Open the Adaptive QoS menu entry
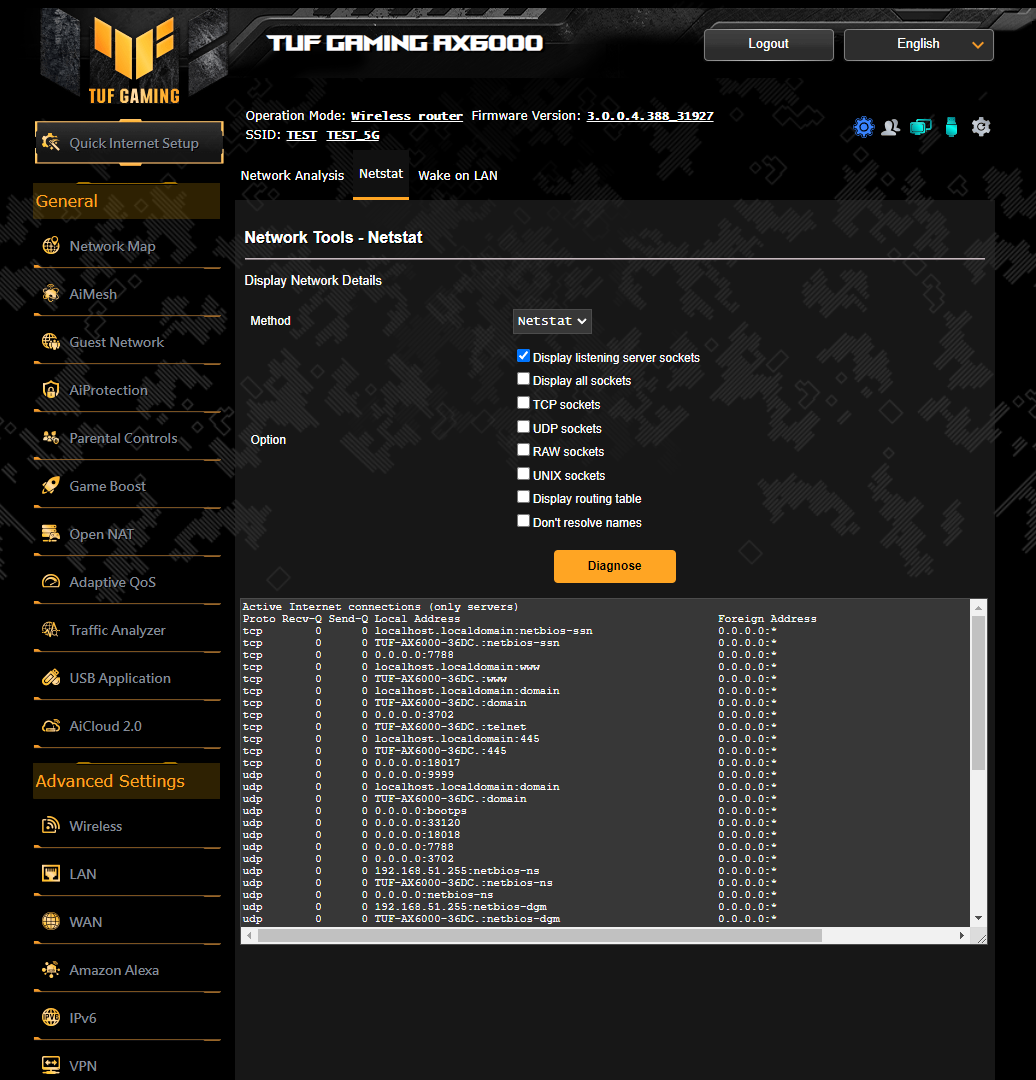The width and height of the screenshot is (1036, 1080). (112, 582)
